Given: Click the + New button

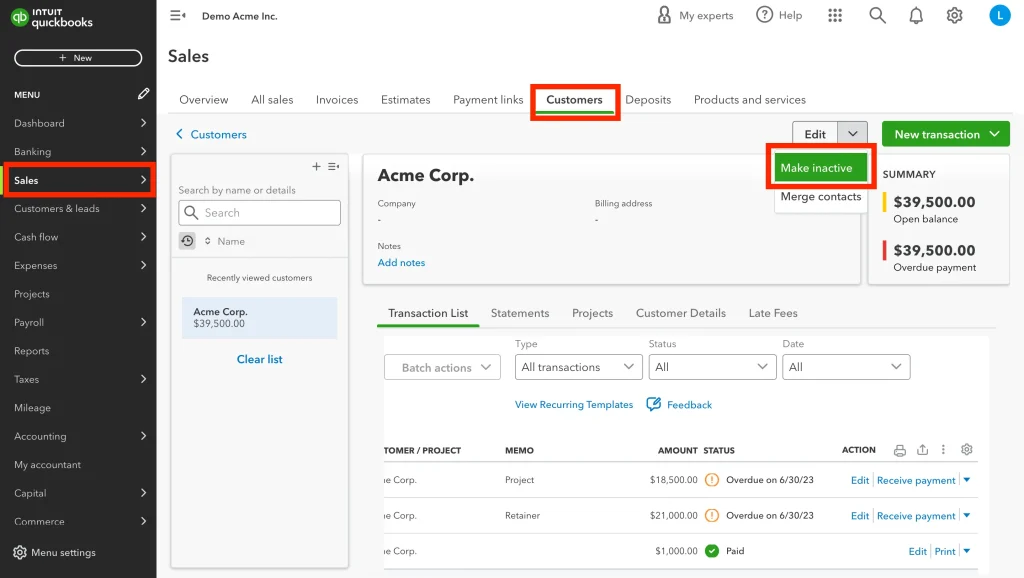Looking at the screenshot, I should click(78, 58).
